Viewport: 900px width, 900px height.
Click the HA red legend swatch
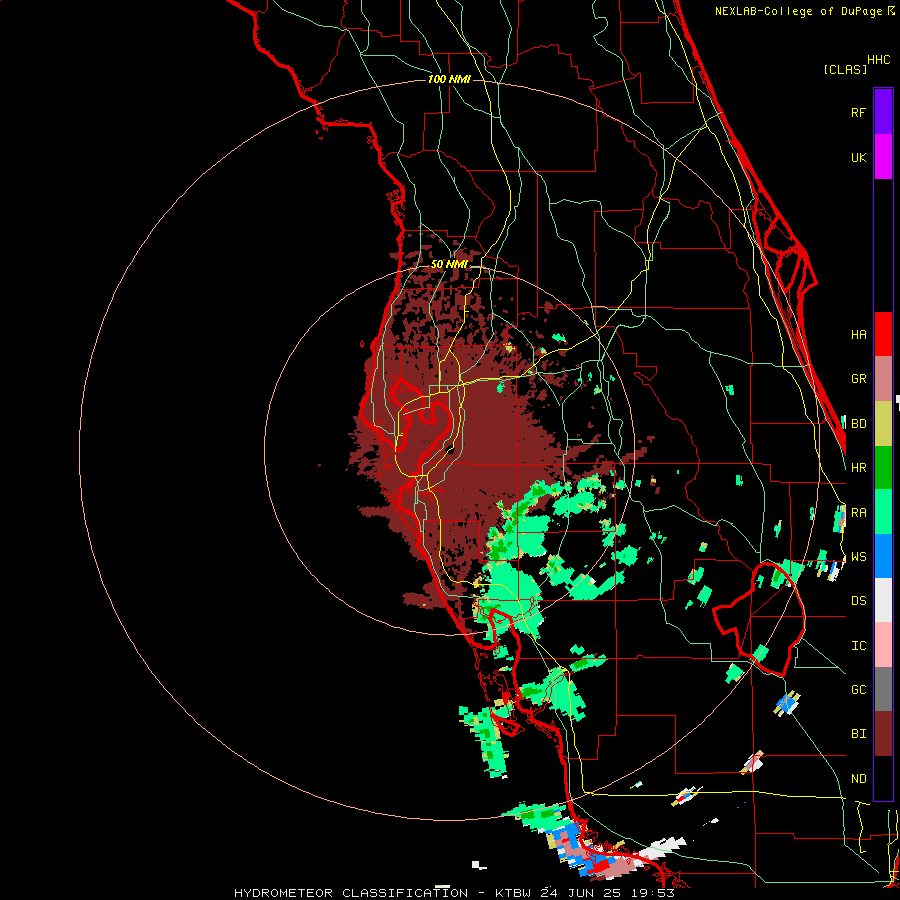(883, 334)
